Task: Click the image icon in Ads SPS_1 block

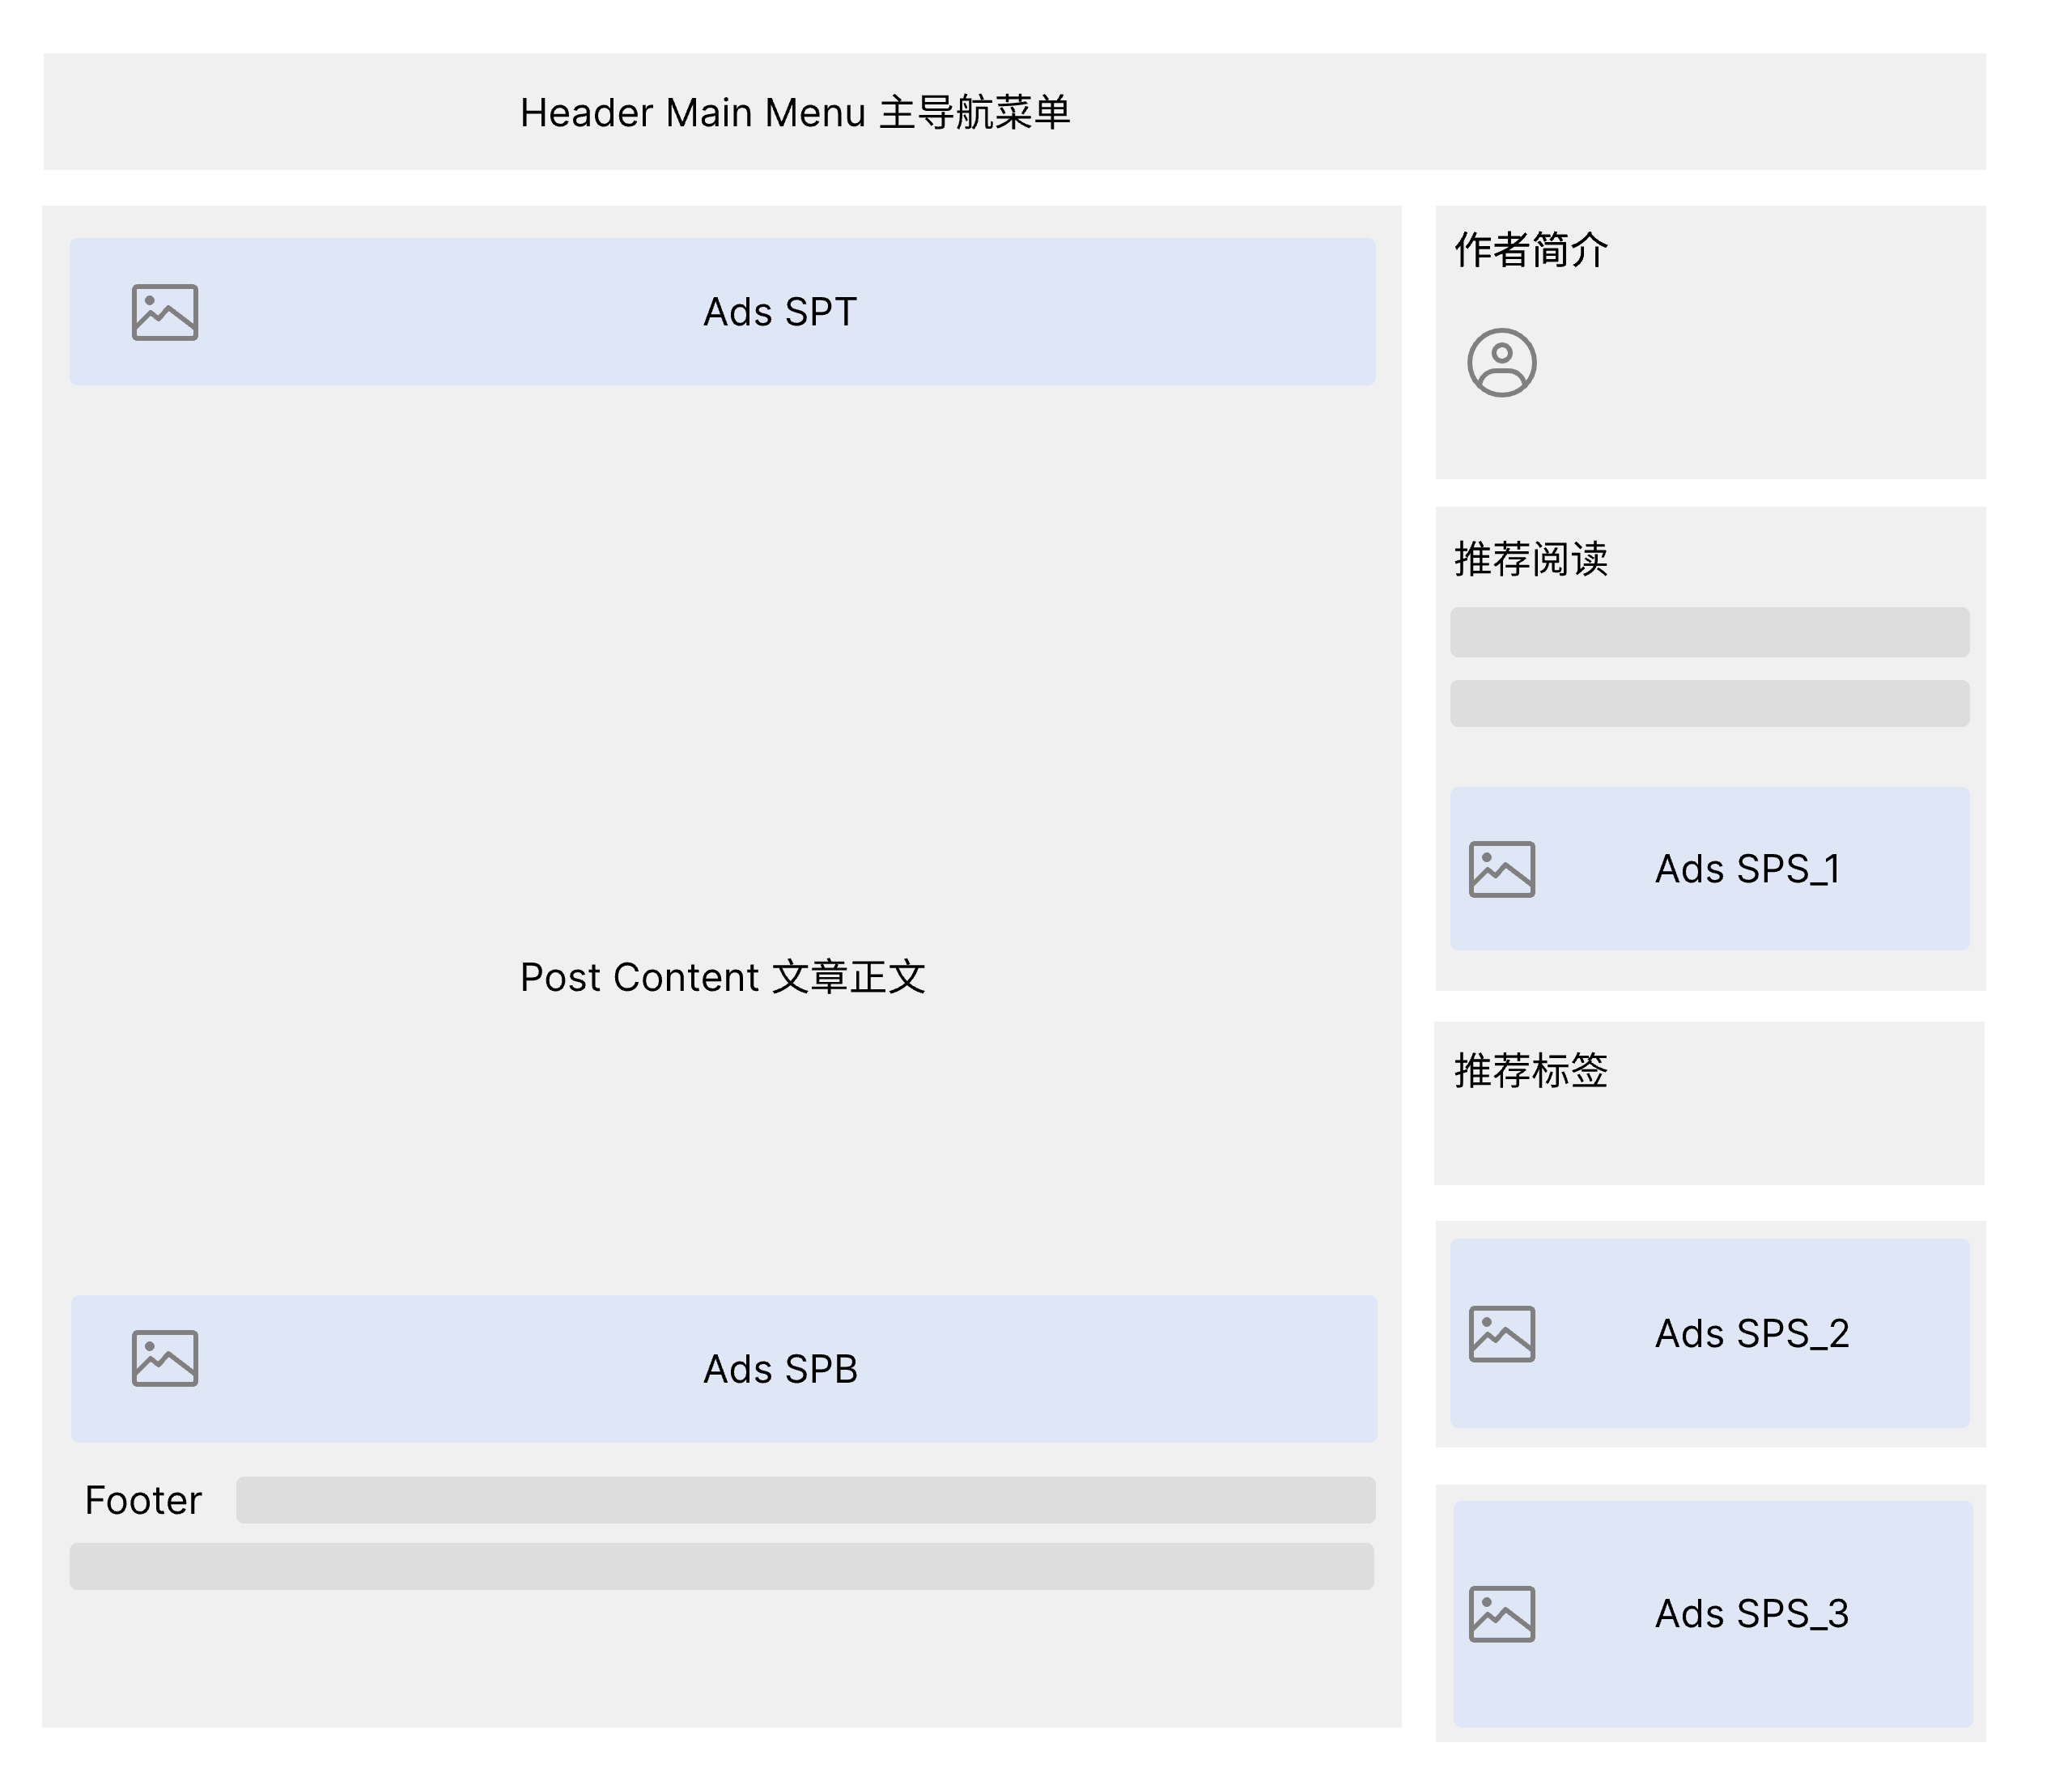Action: click(1501, 869)
